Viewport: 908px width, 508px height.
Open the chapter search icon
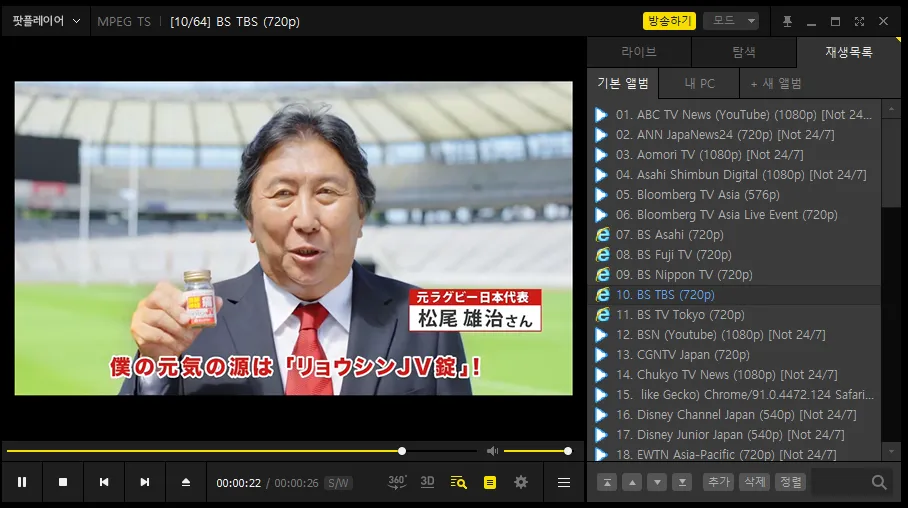[x=459, y=482]
